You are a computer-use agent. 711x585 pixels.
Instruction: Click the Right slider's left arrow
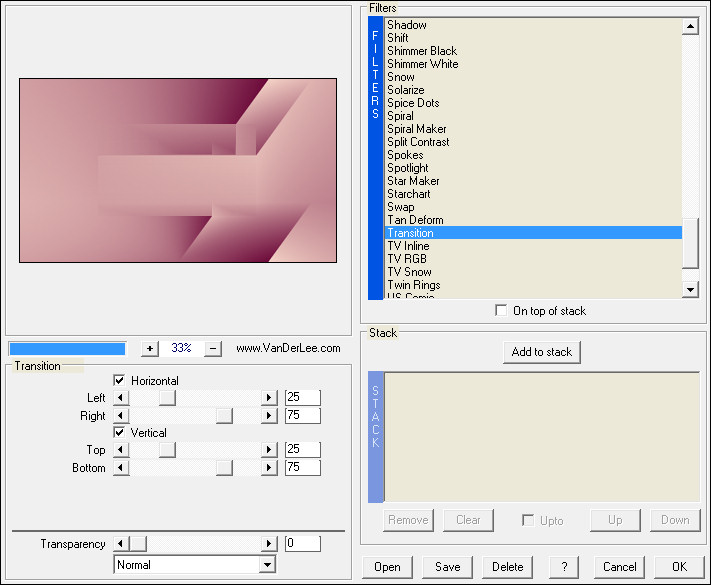[x=121, y=416]
